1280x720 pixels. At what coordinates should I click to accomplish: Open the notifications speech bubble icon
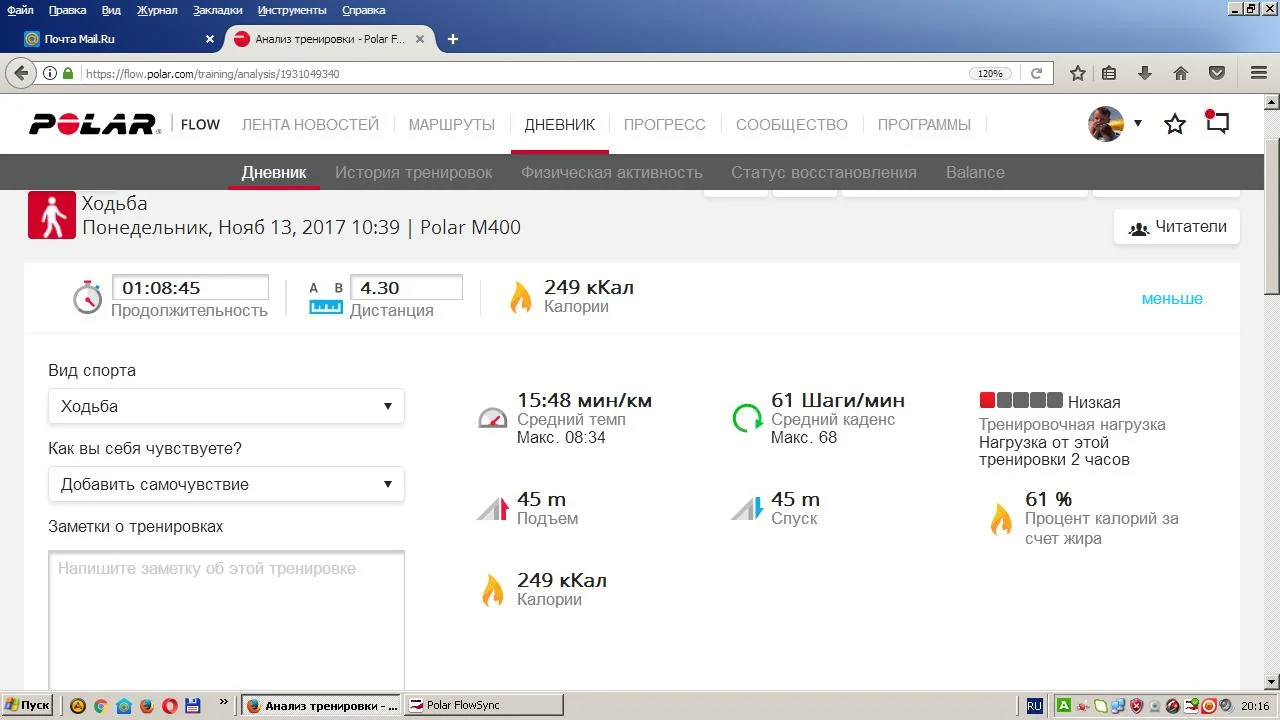tap(1217, 123)
